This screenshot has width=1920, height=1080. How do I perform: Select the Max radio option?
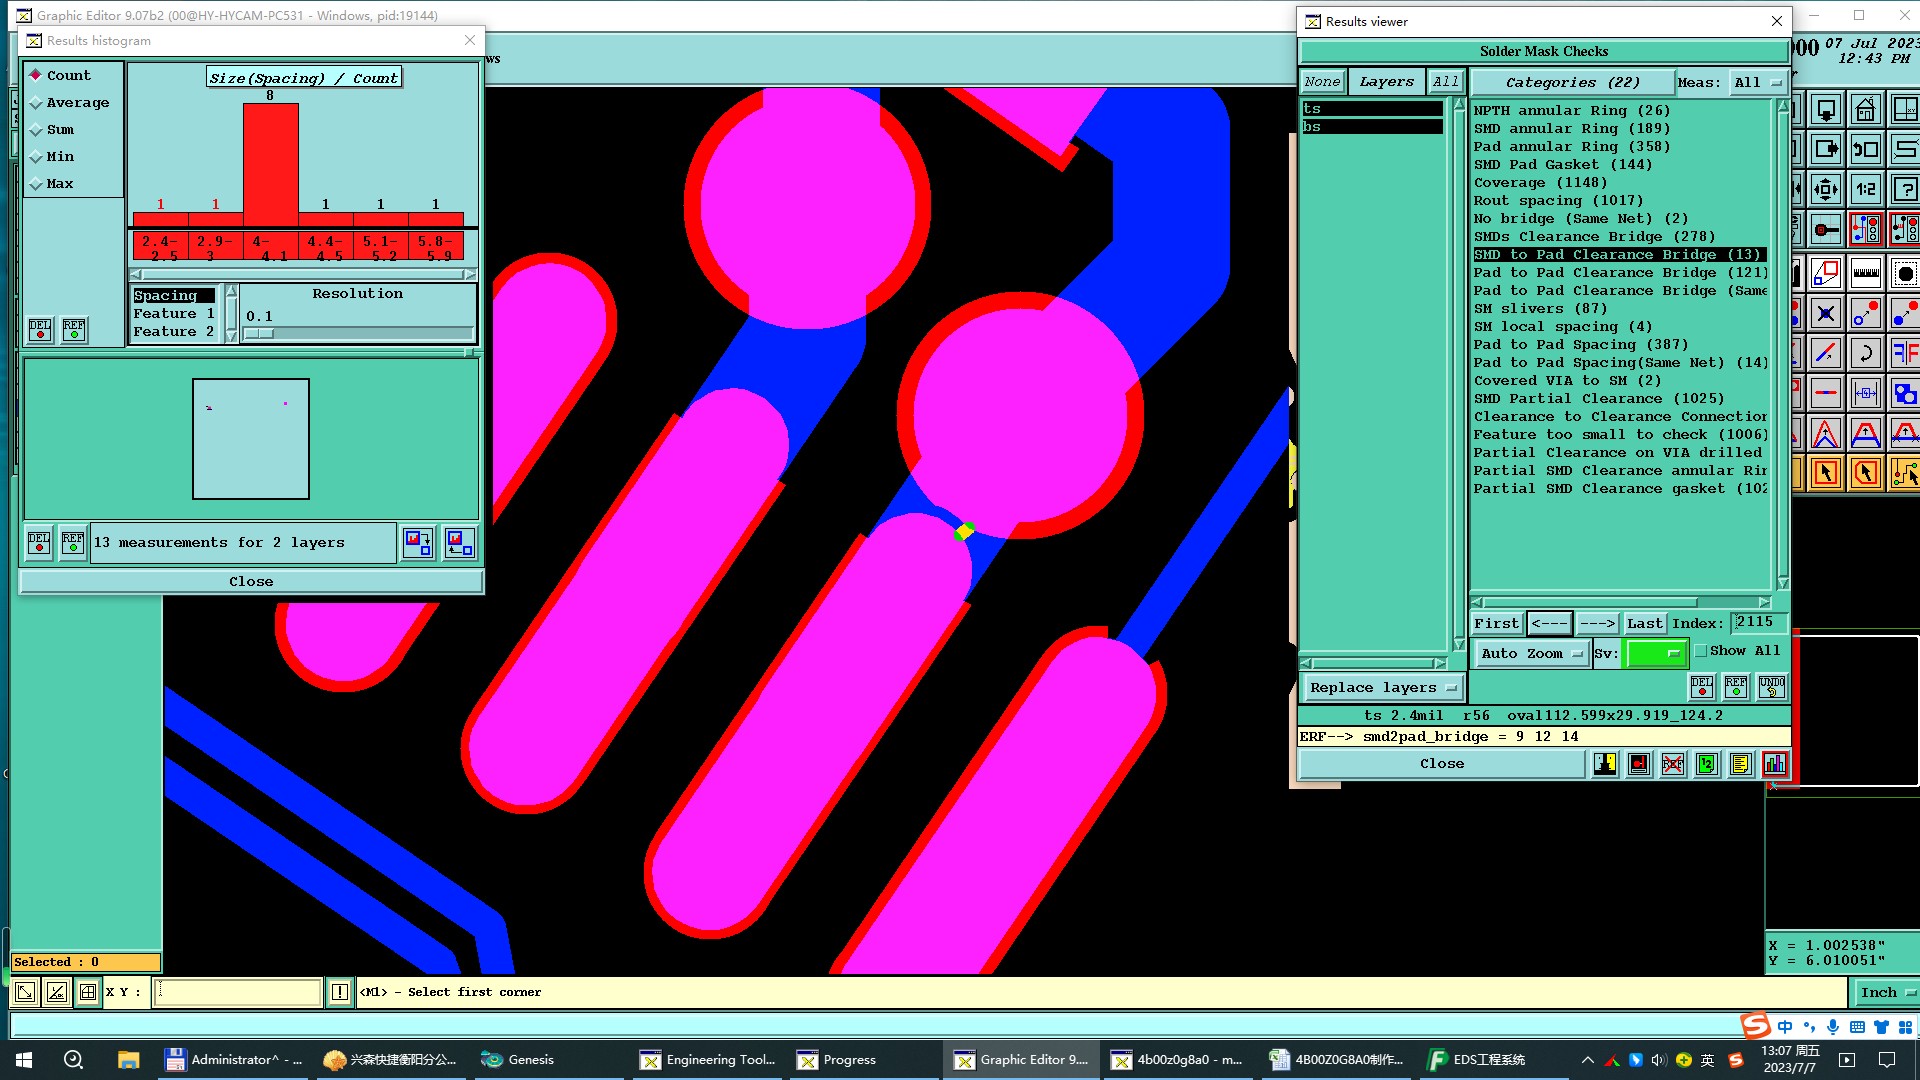point(36,184)
